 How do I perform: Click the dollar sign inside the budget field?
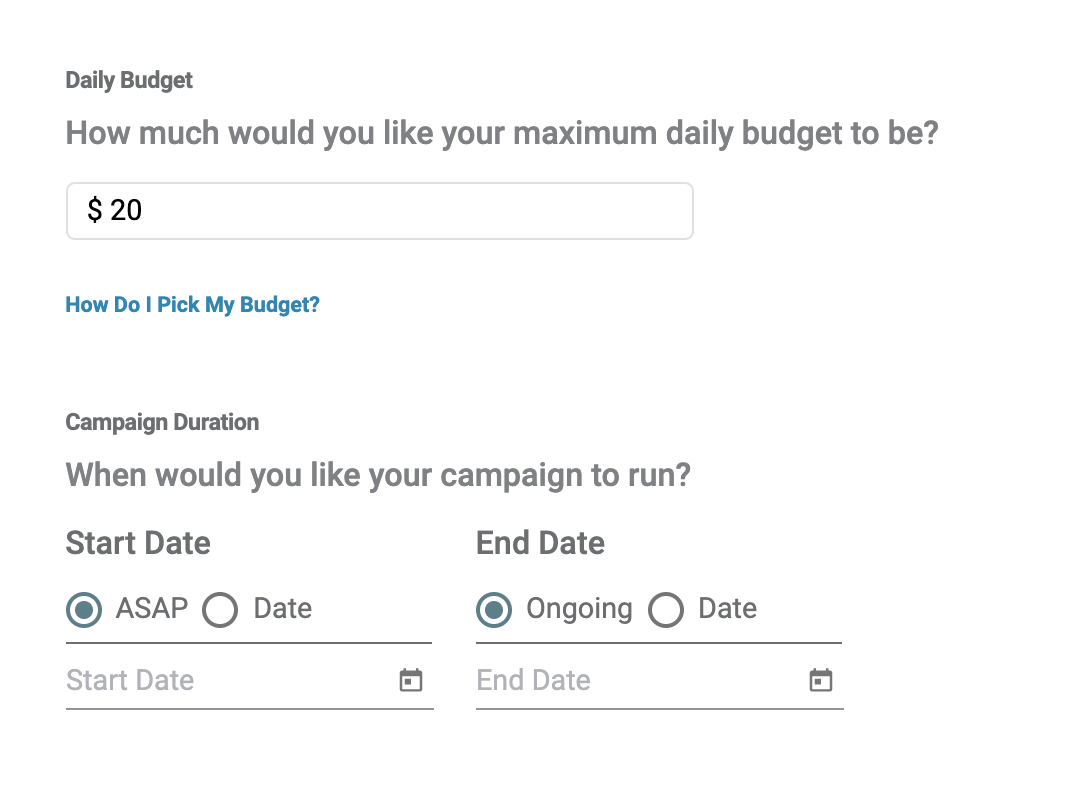[94, 209]
